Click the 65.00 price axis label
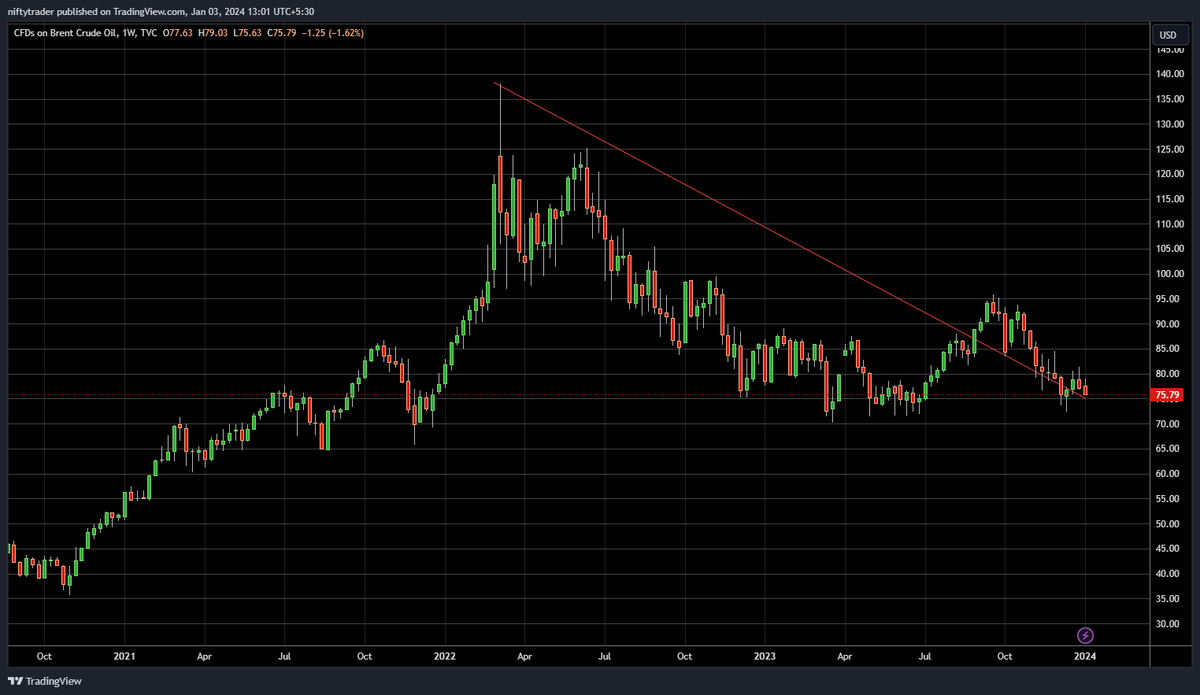This screenshot has width=1200, height=695. [x=1168, y=449]
